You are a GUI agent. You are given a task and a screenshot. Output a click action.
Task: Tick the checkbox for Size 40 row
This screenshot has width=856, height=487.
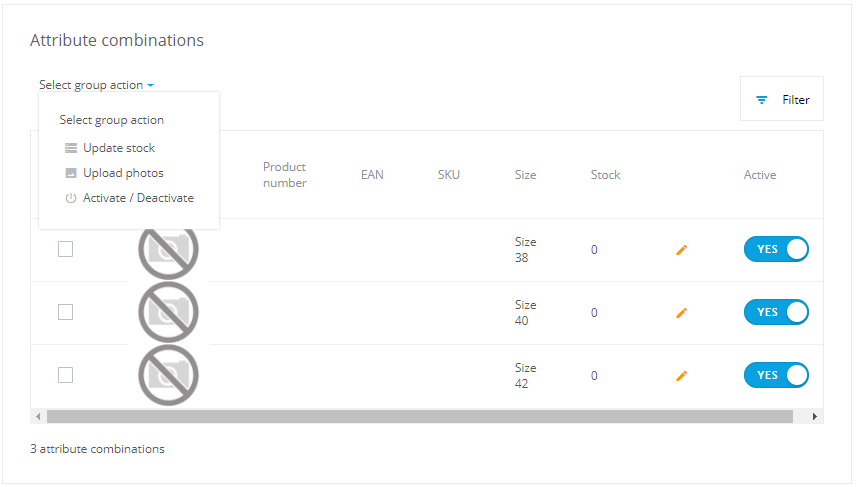coord(65,312)
